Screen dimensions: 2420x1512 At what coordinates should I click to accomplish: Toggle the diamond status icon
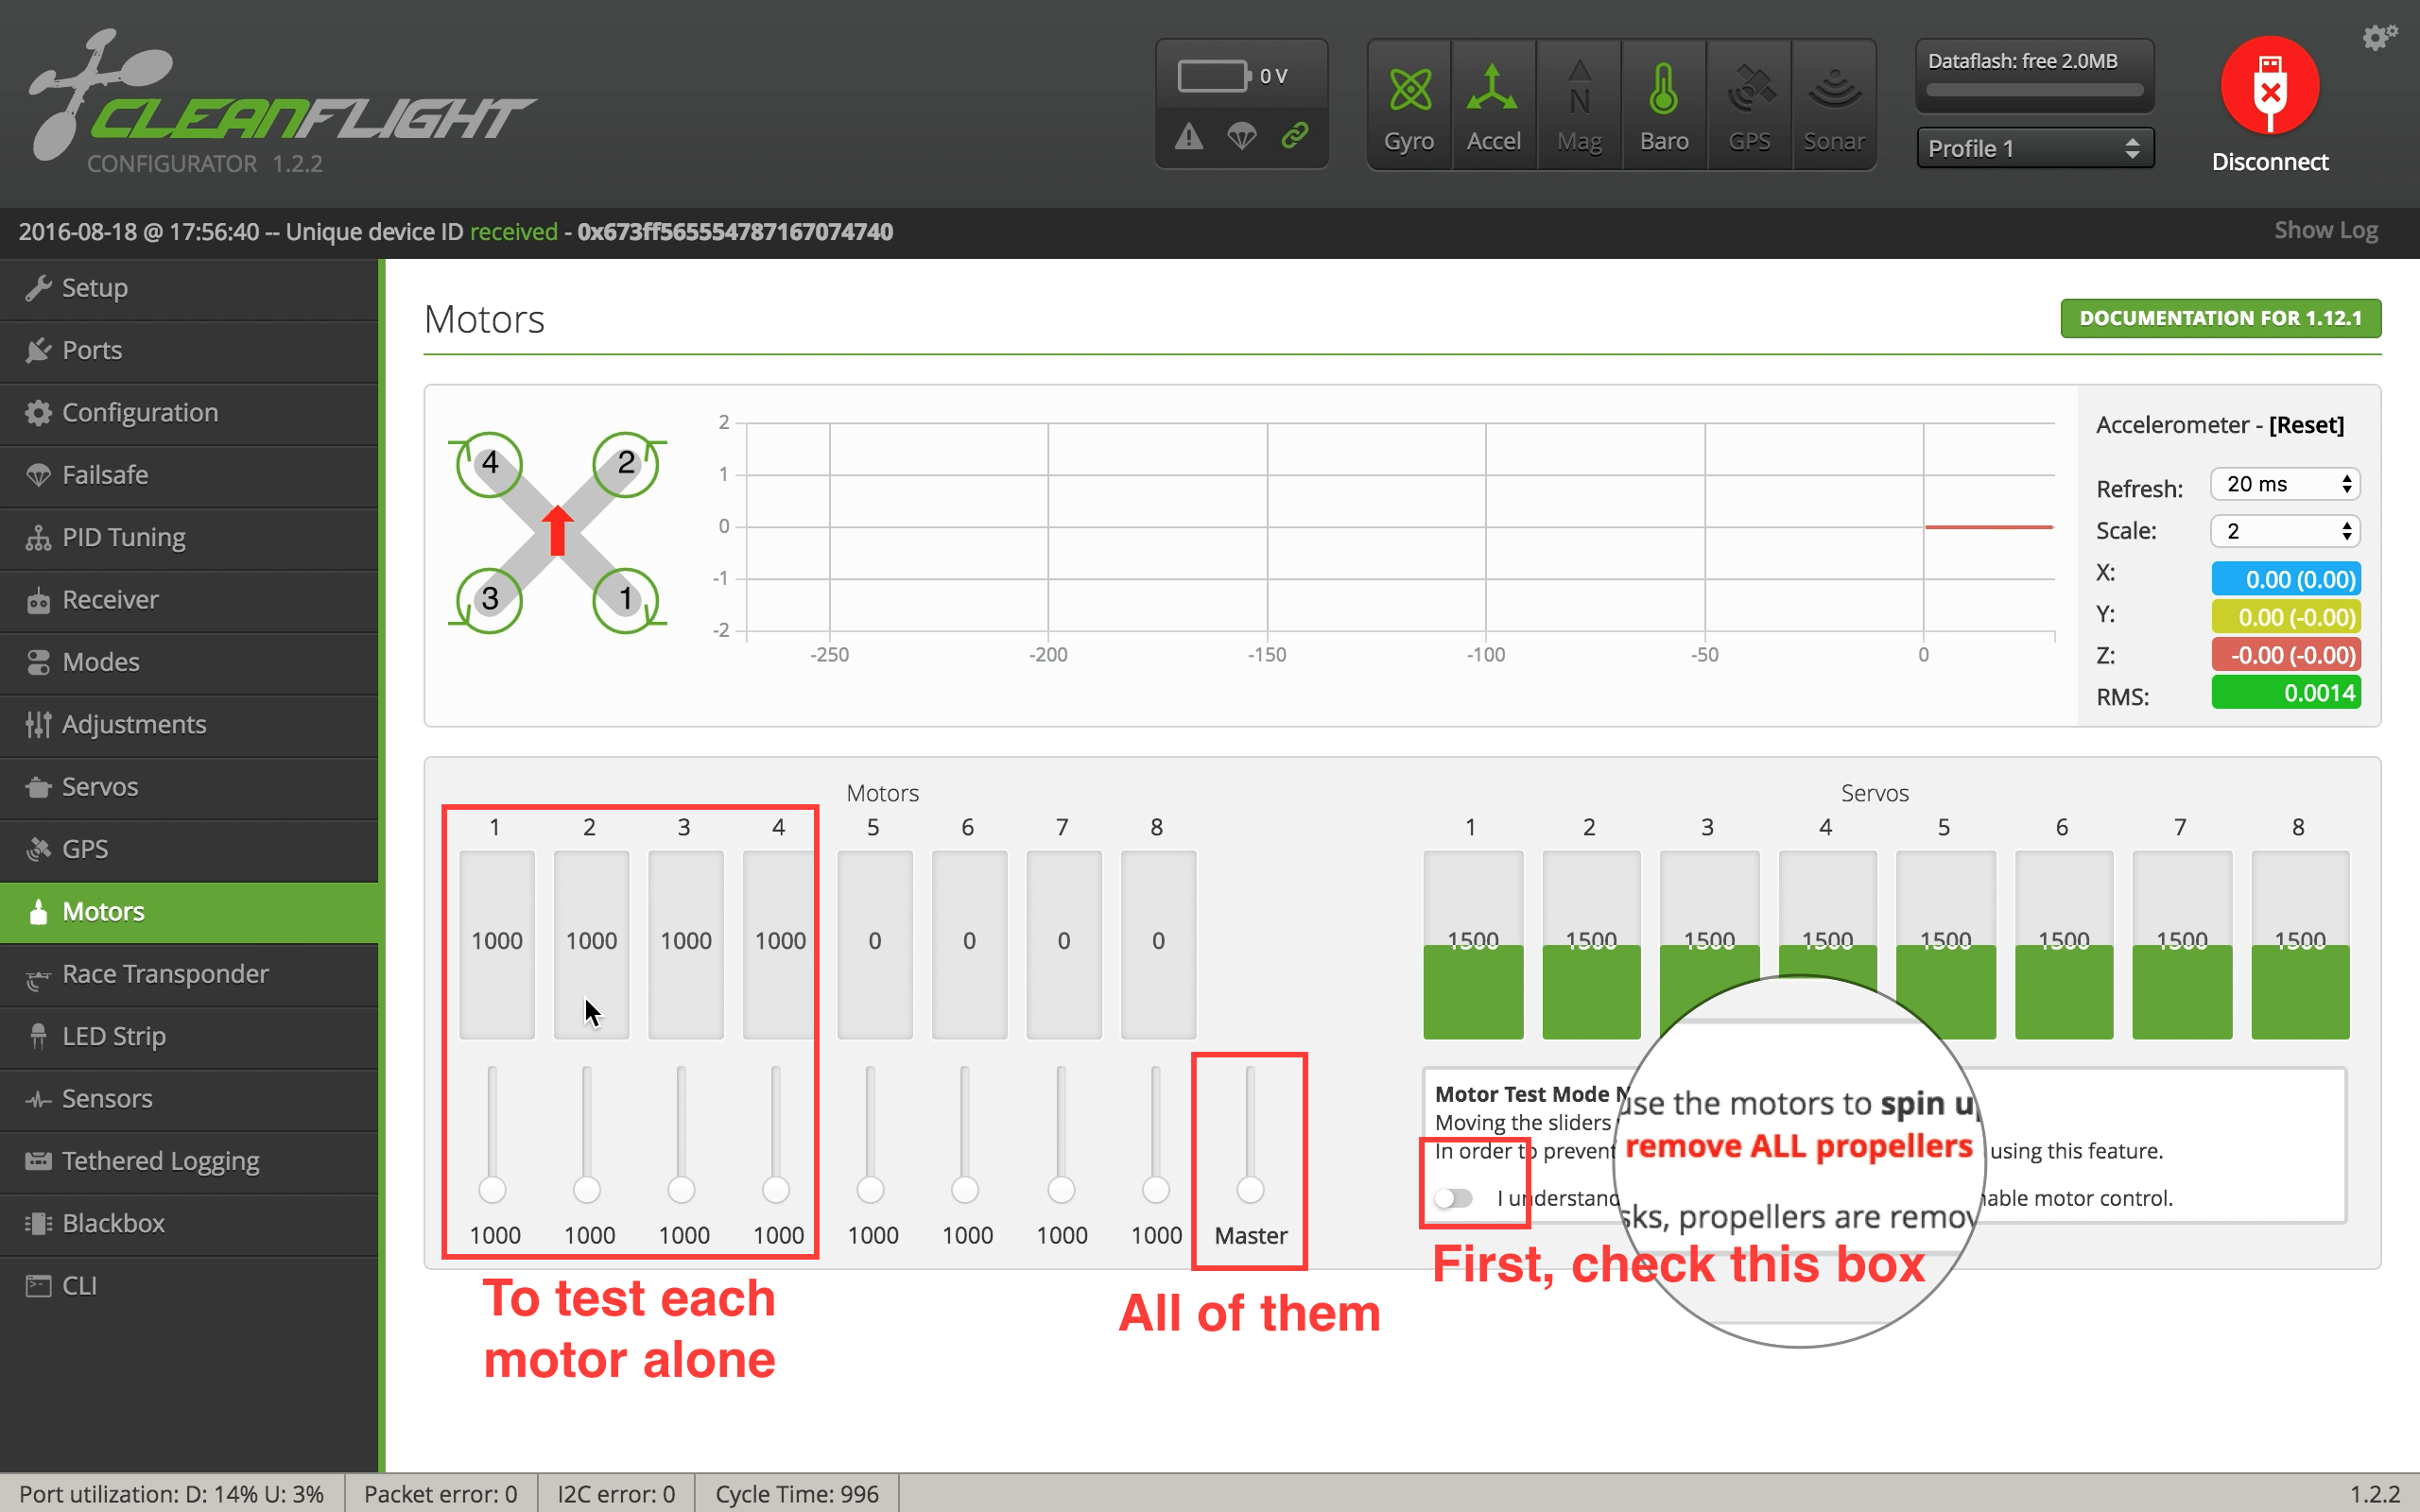[x=1242, y=136]
